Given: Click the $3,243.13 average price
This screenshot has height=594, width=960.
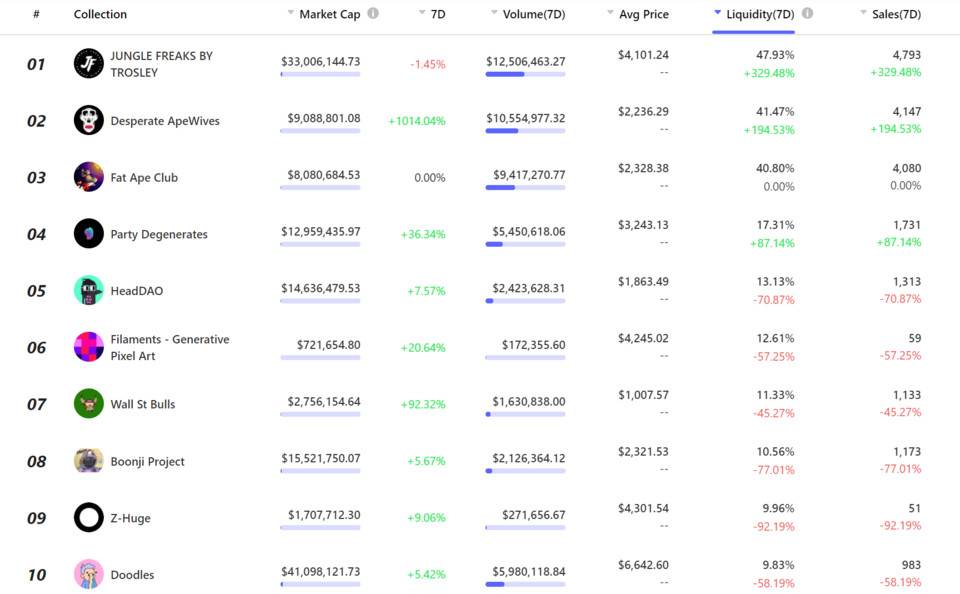Looking at the screenshot, I should pyautogui.click(x=643, y=225).
